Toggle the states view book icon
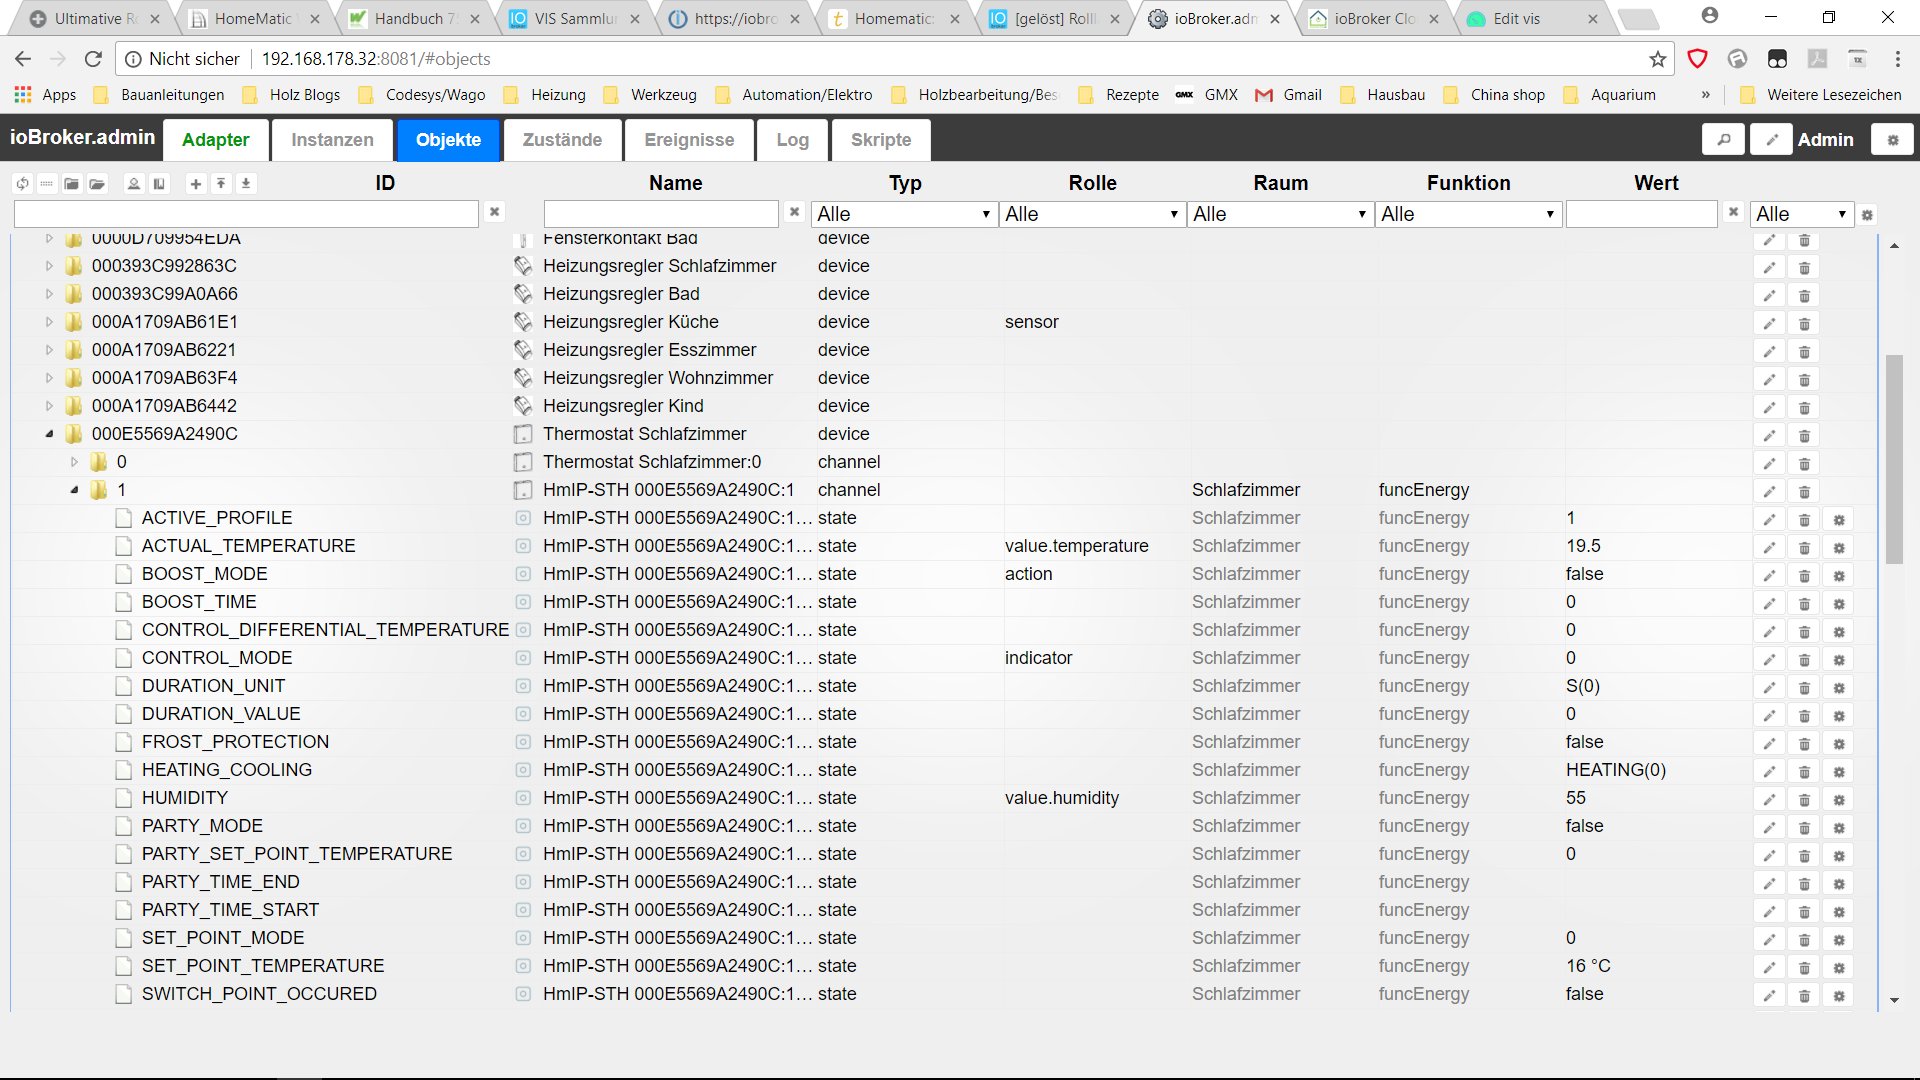The height and width of the screenshot is (1080, 1920). pos(159,184)
